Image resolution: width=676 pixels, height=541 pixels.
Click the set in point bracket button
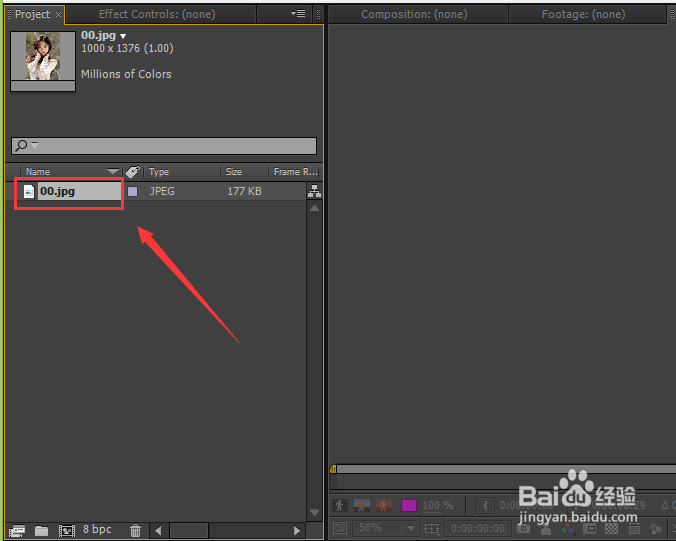485,505
